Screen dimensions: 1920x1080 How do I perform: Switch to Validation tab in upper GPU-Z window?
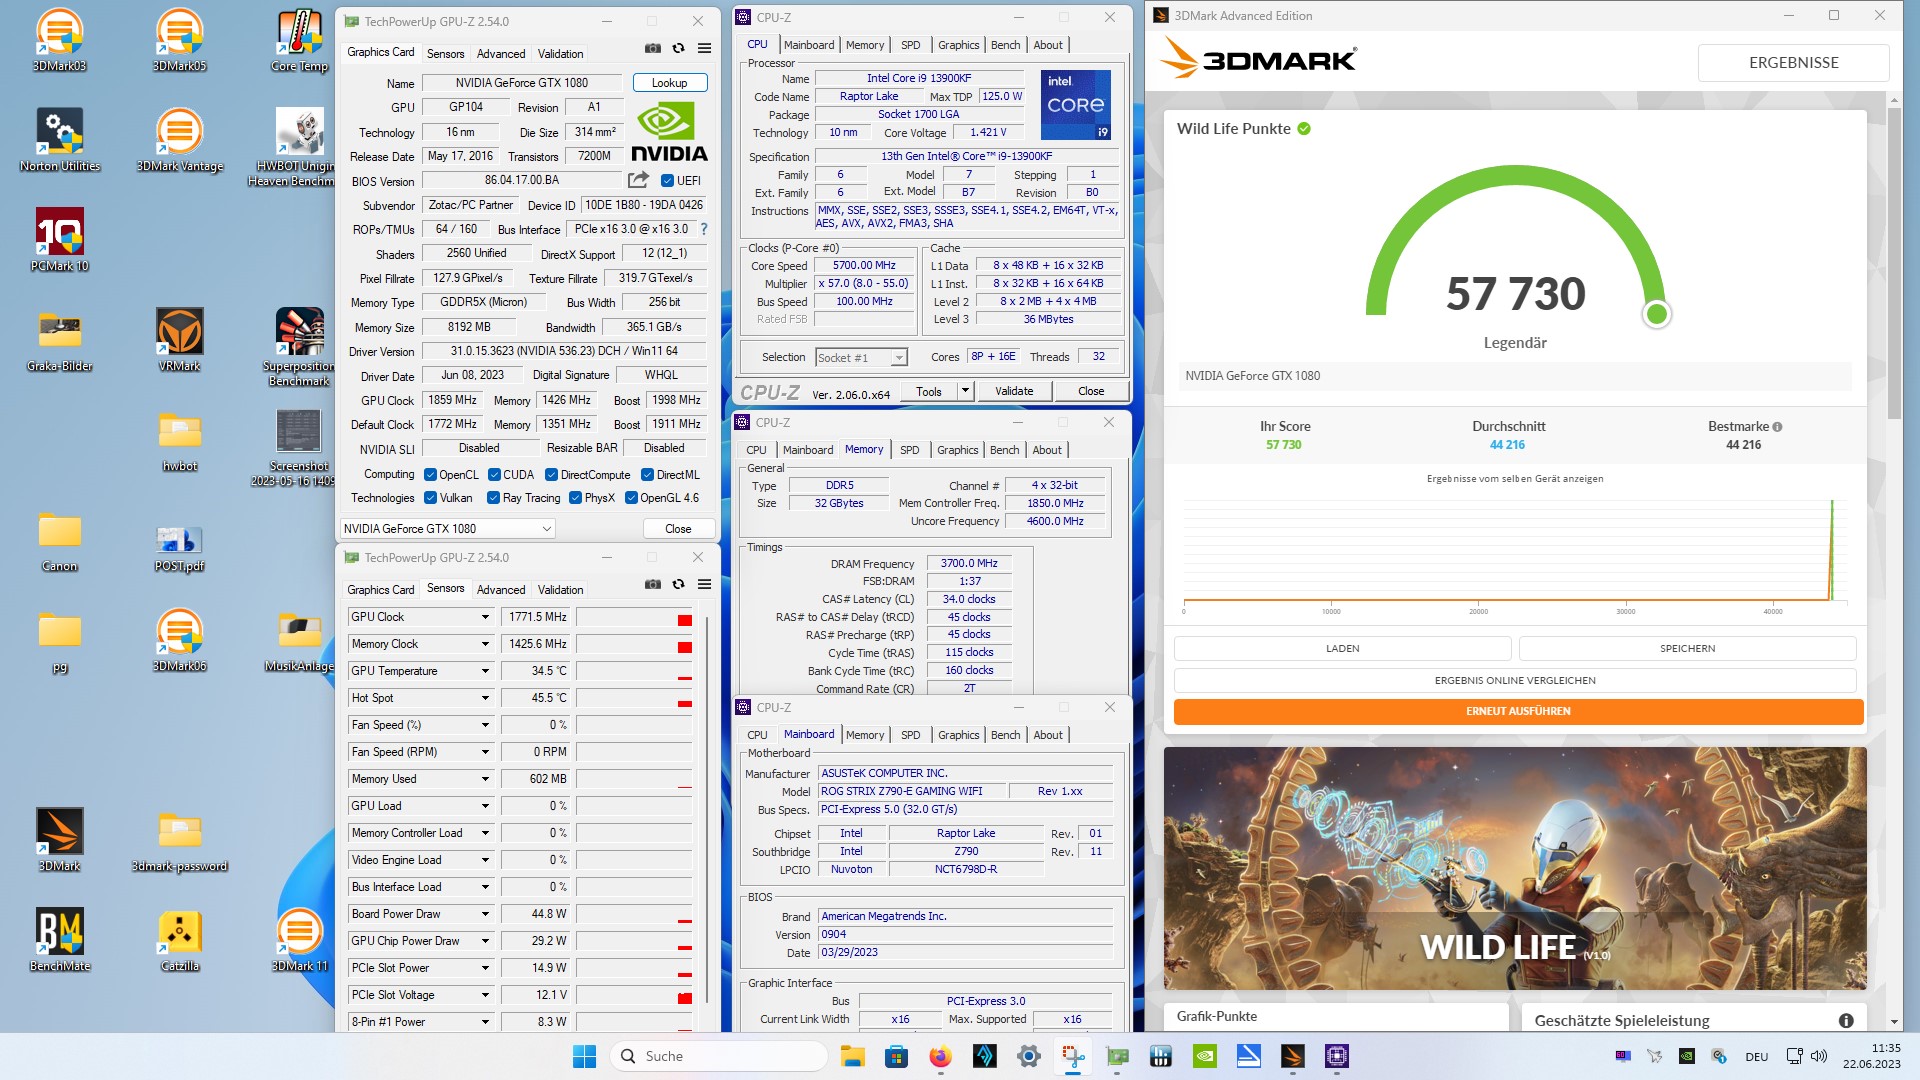pyautogui.click(x=560, y=54)
